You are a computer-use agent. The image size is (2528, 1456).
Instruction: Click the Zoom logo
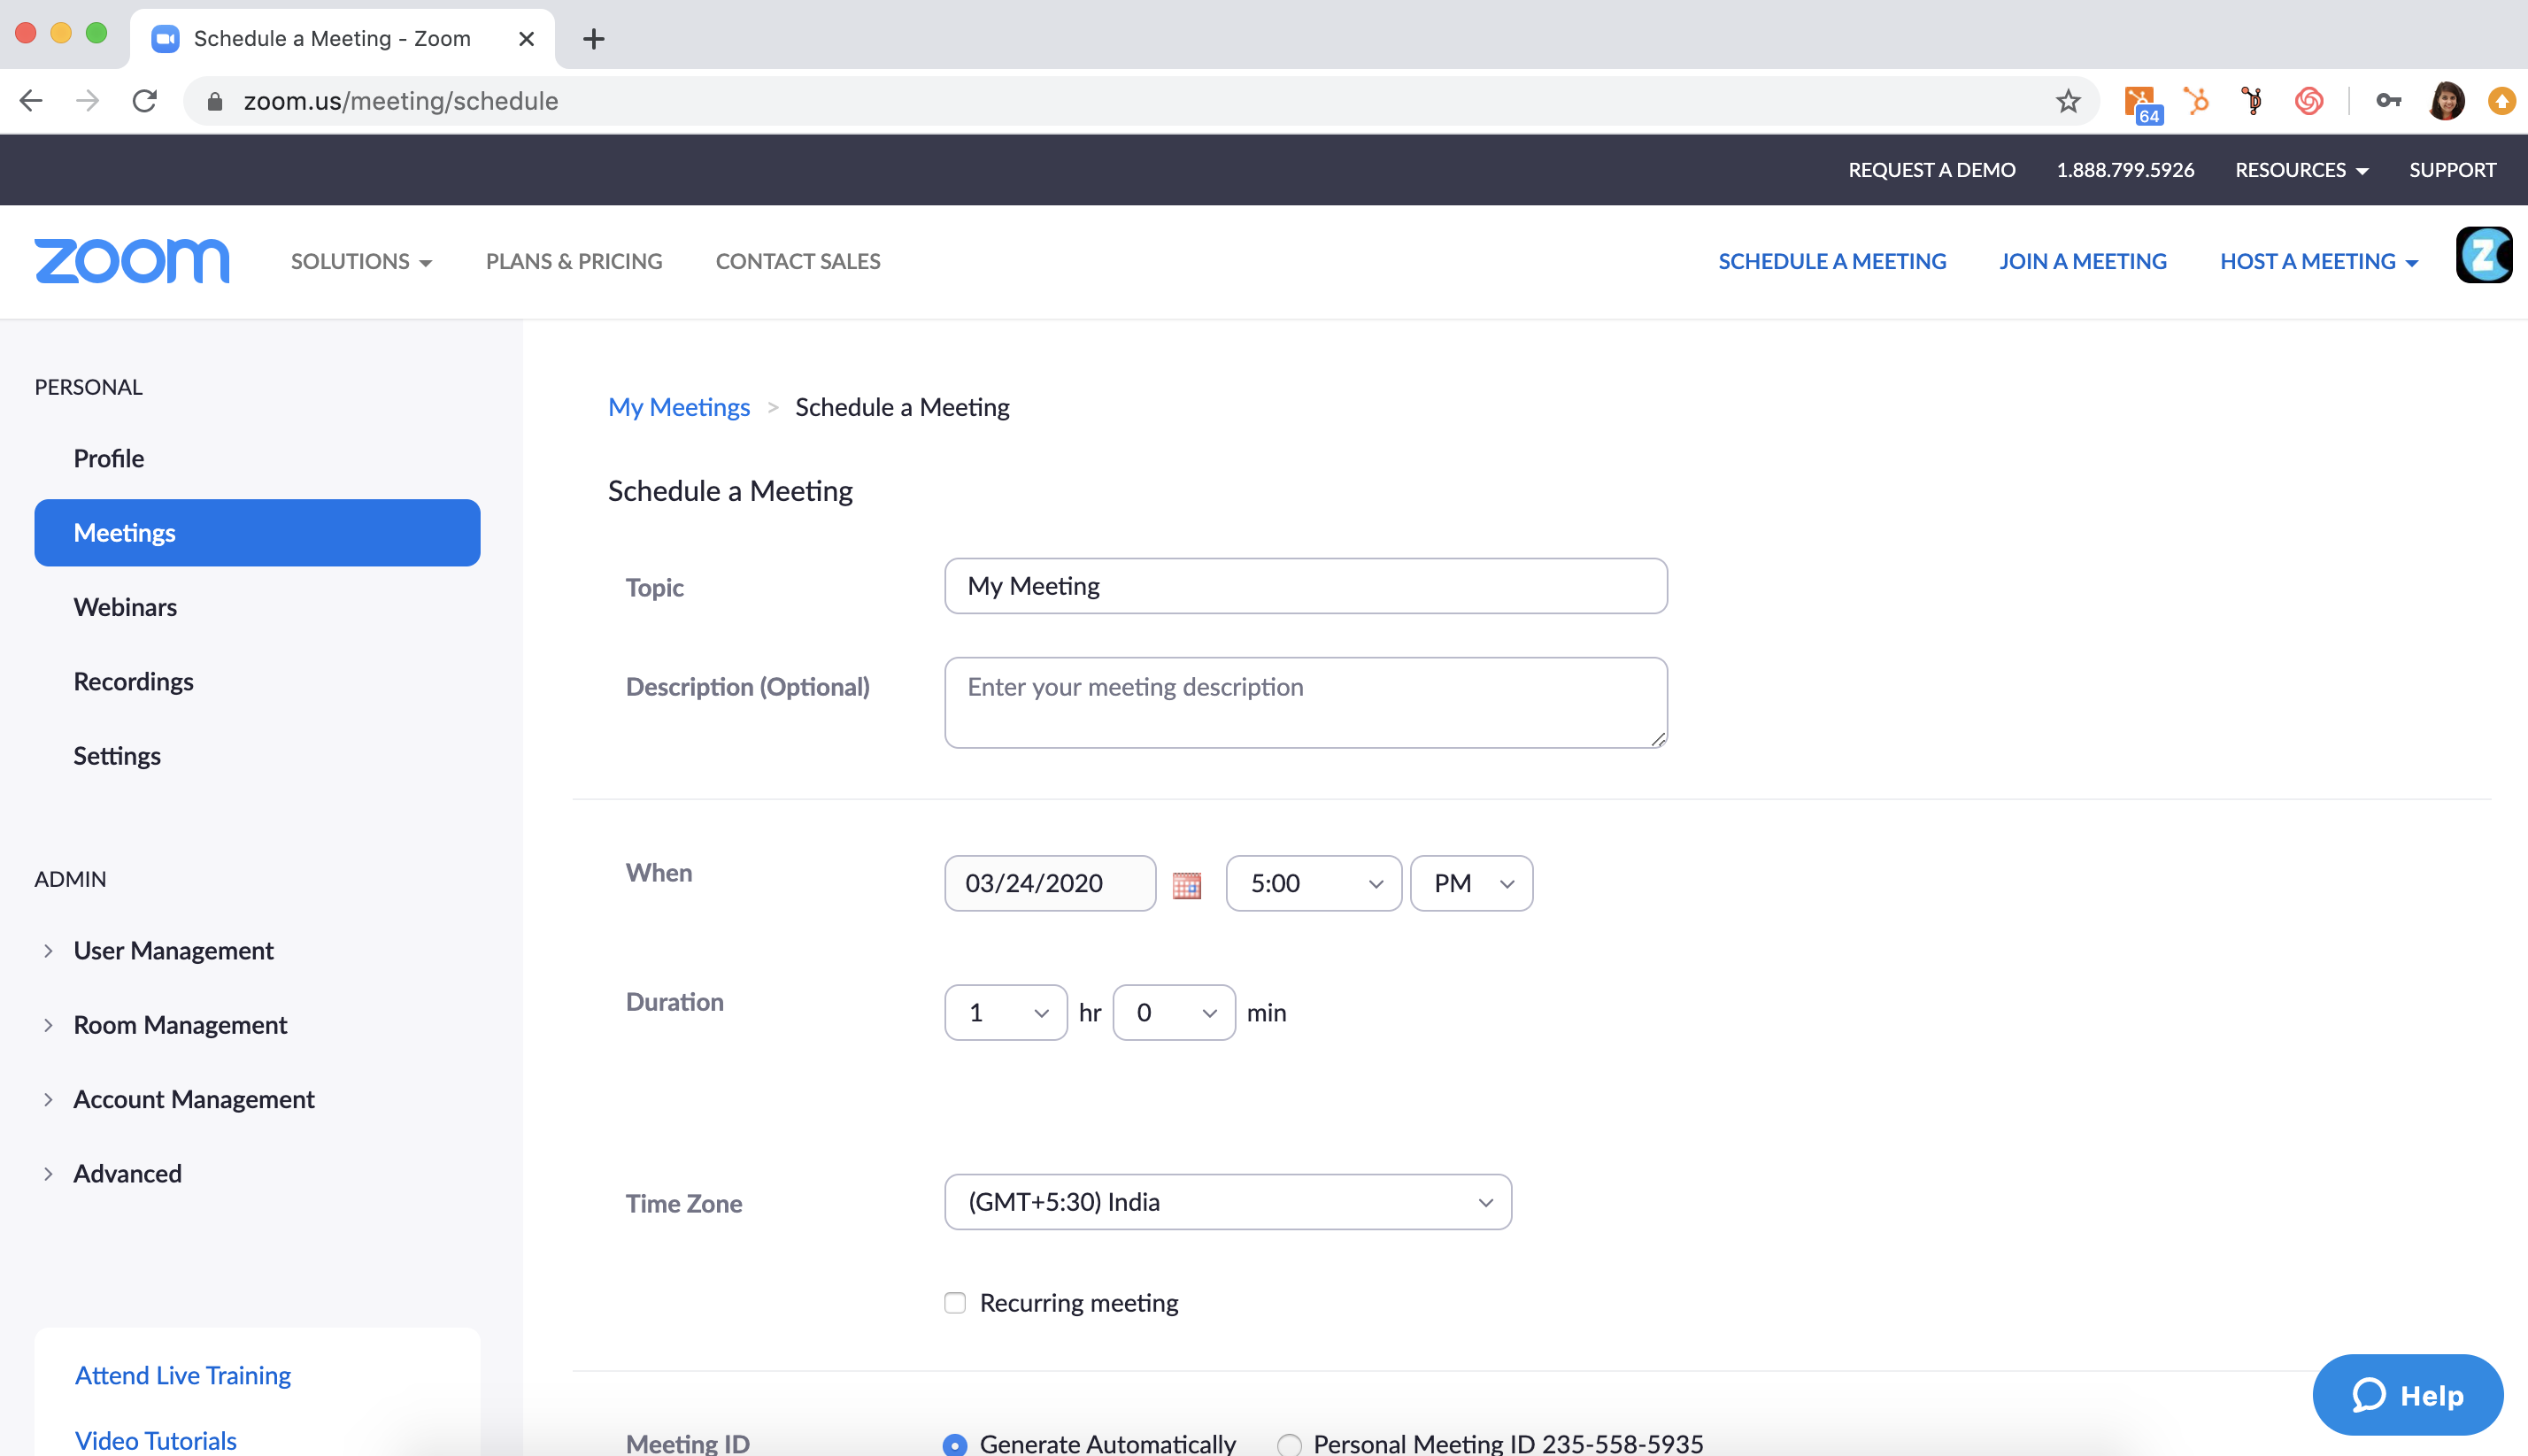(x=132, y=261)
